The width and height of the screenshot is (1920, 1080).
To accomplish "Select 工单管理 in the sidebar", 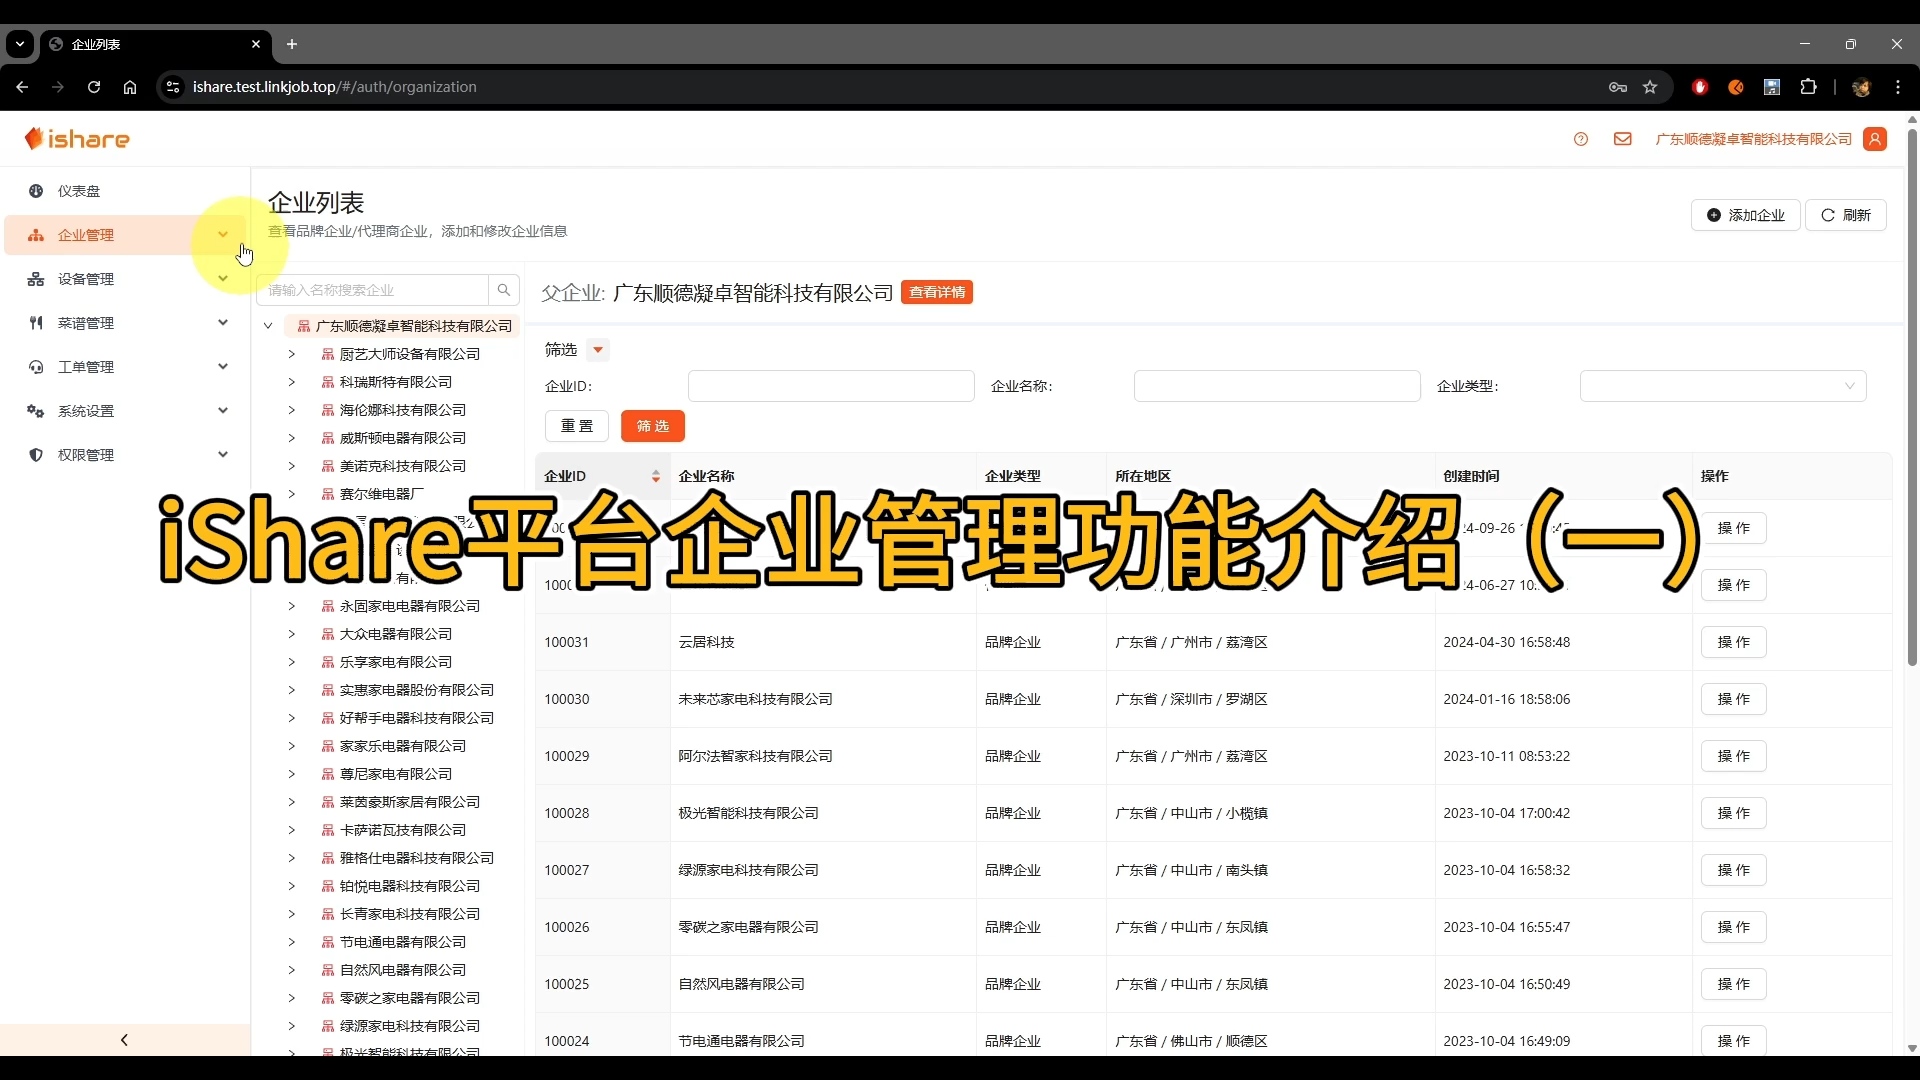I will (x=85, y=367).
